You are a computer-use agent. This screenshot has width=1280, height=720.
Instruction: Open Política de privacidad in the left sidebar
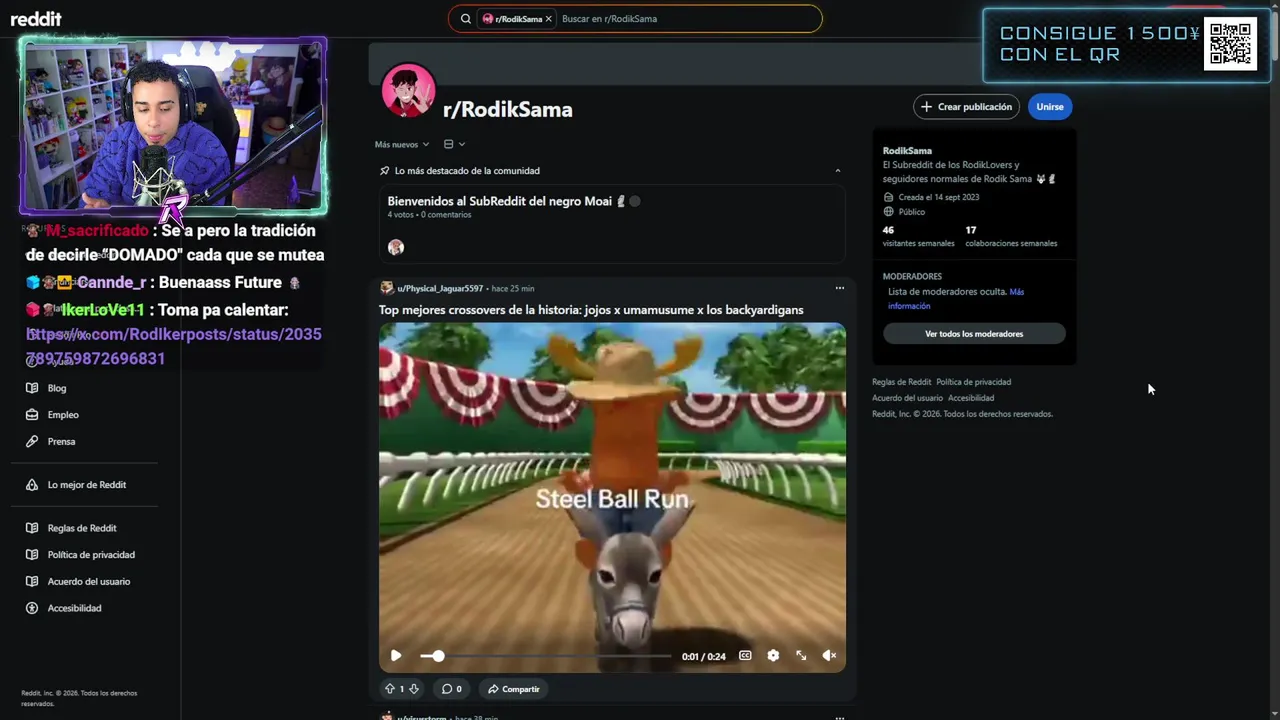[91, 555]
